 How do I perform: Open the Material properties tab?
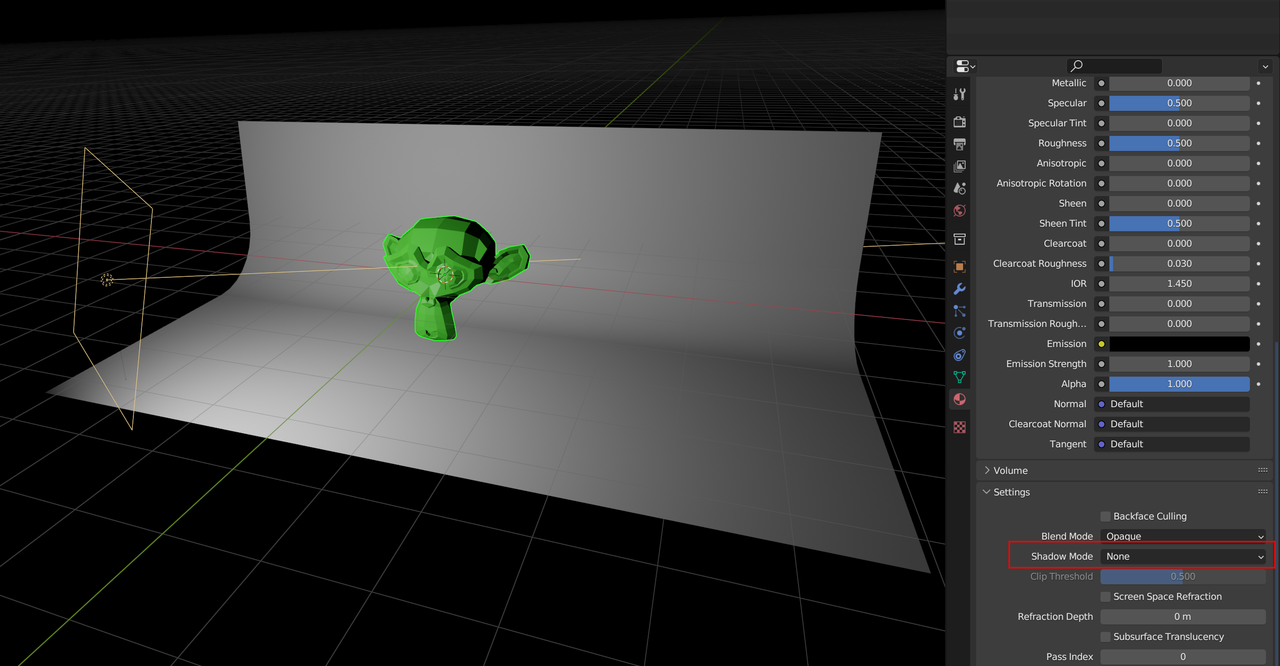click(x=960, y=399)
